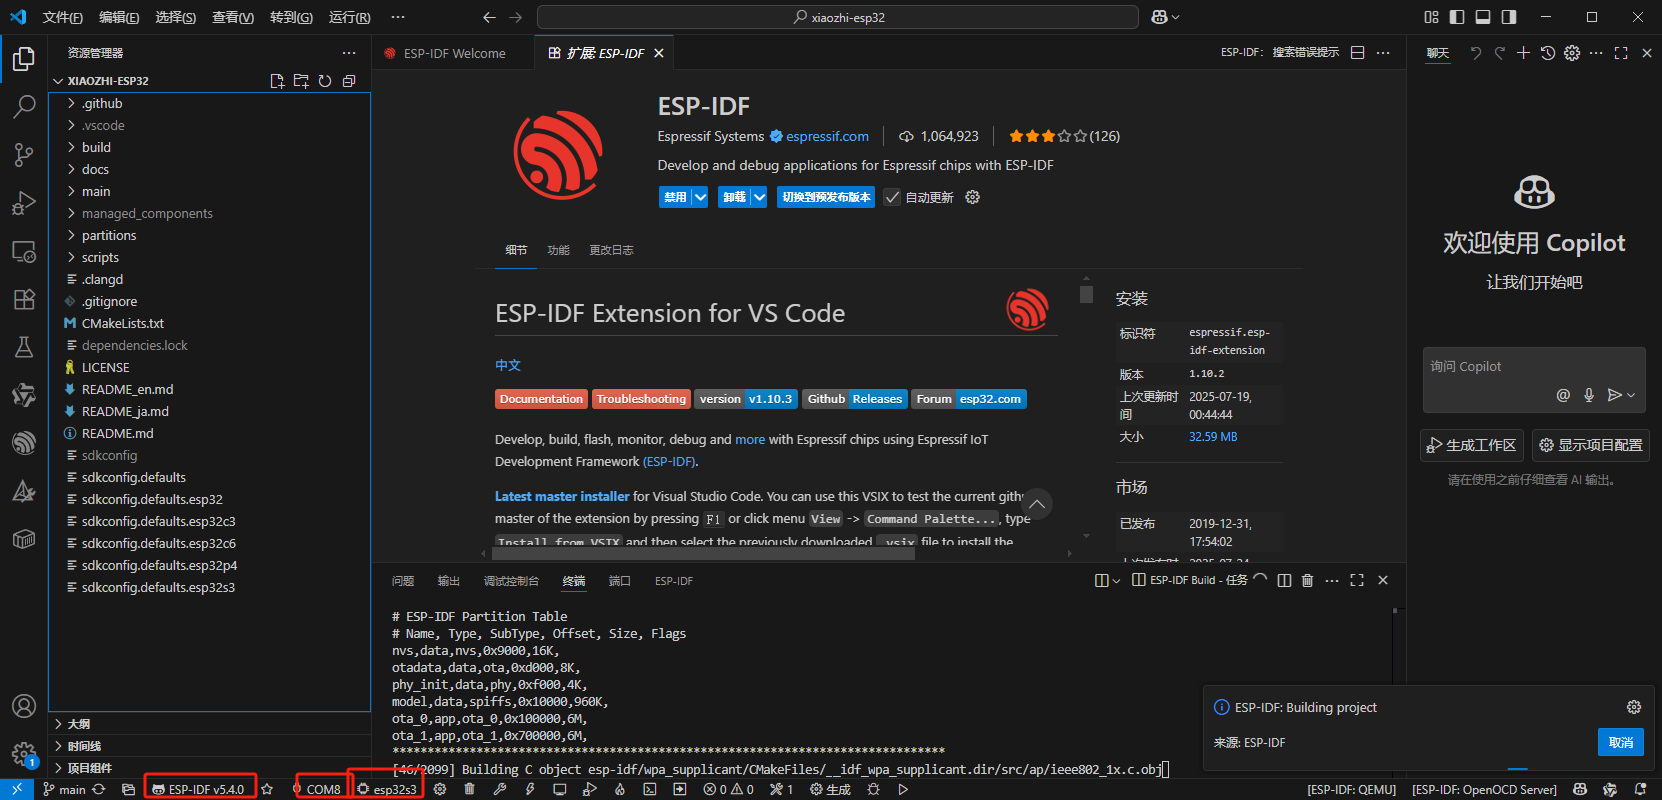Screen dimensions: 1662x800
Task: Click the xiaozhi-esp32 command center search box
Action: [838, 17]
